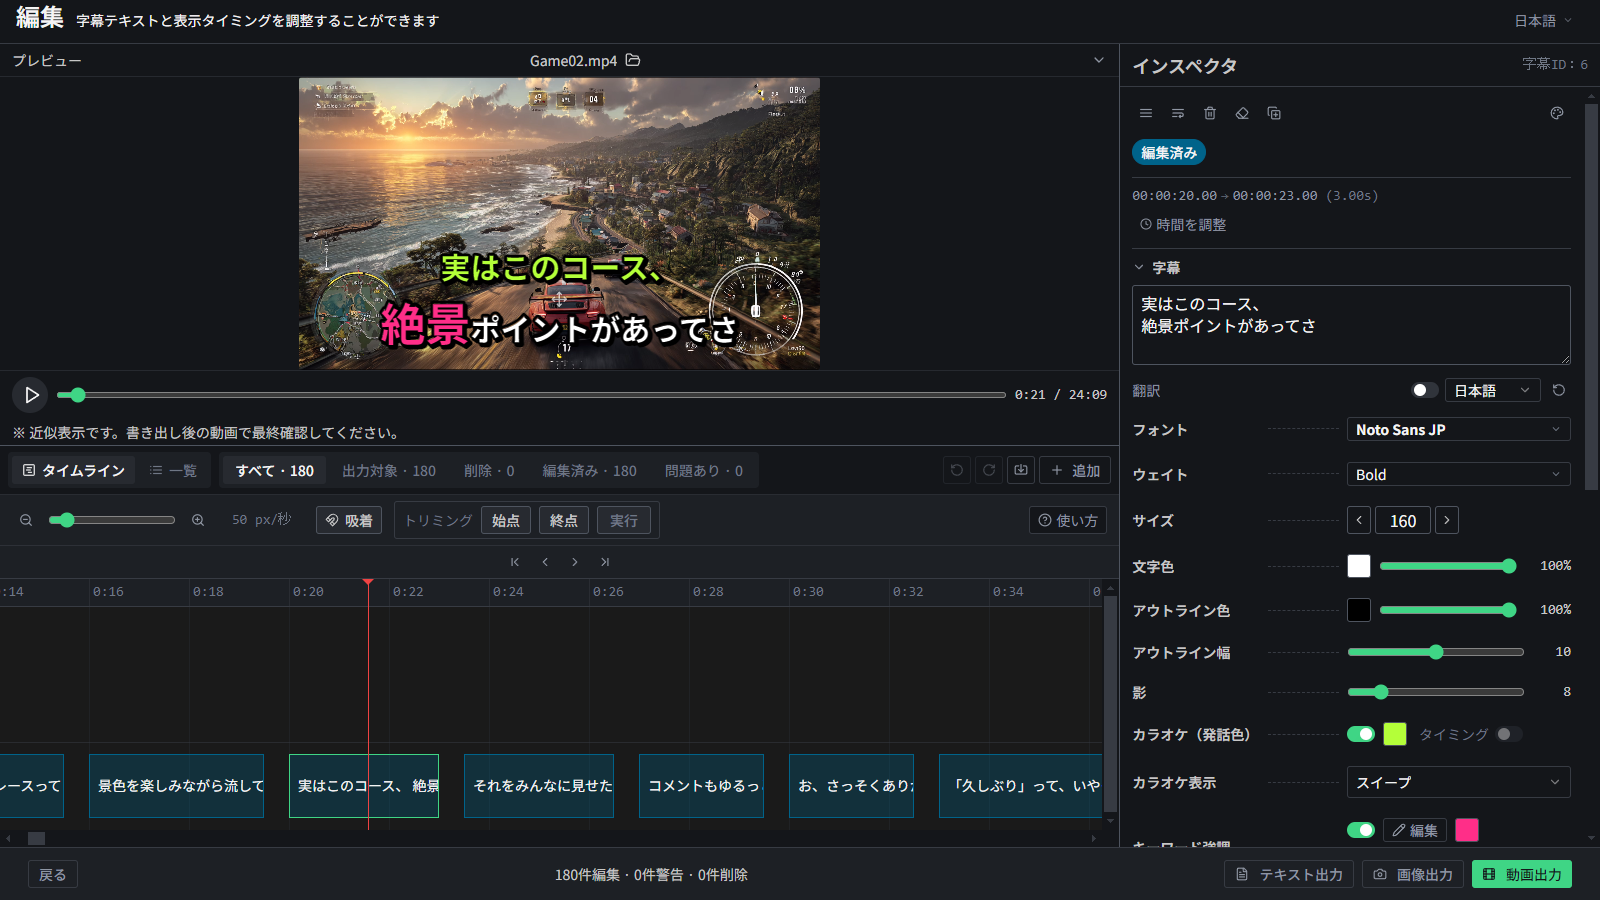The width and height of the screenshot is (1600, 900).
Task: Adjust the アウトライン幅 slider
Action: pos(1436,652)
